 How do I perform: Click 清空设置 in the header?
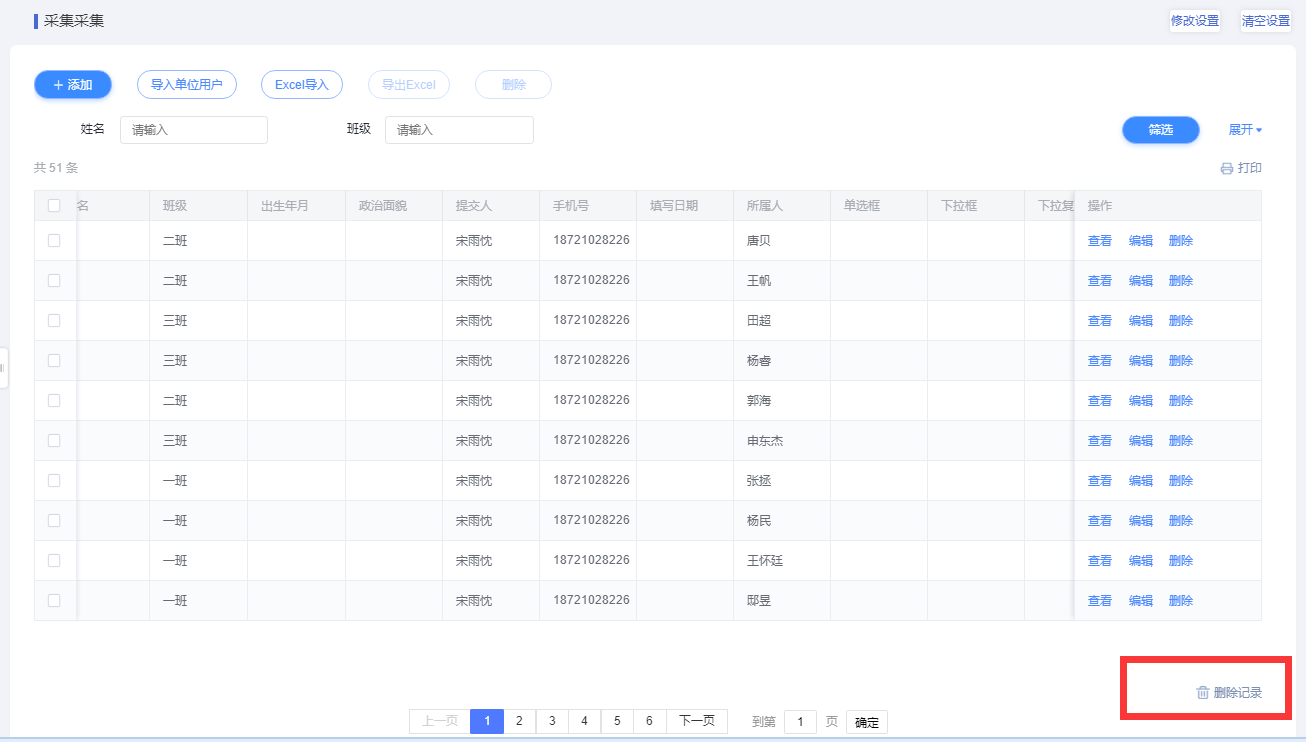pyautogui.click(x=1265, y=21)
